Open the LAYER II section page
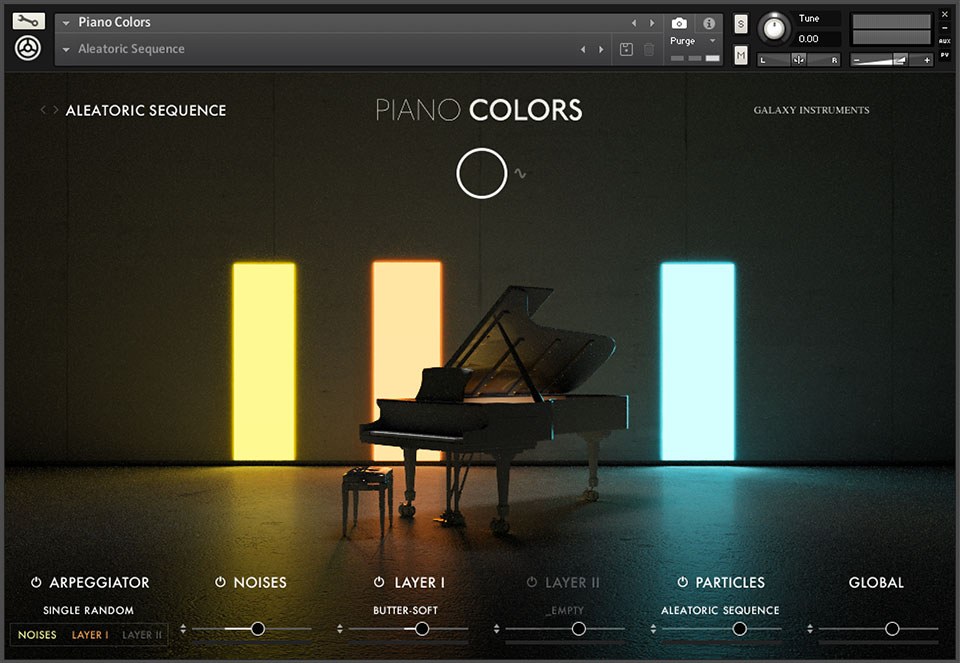 (572, 582)
